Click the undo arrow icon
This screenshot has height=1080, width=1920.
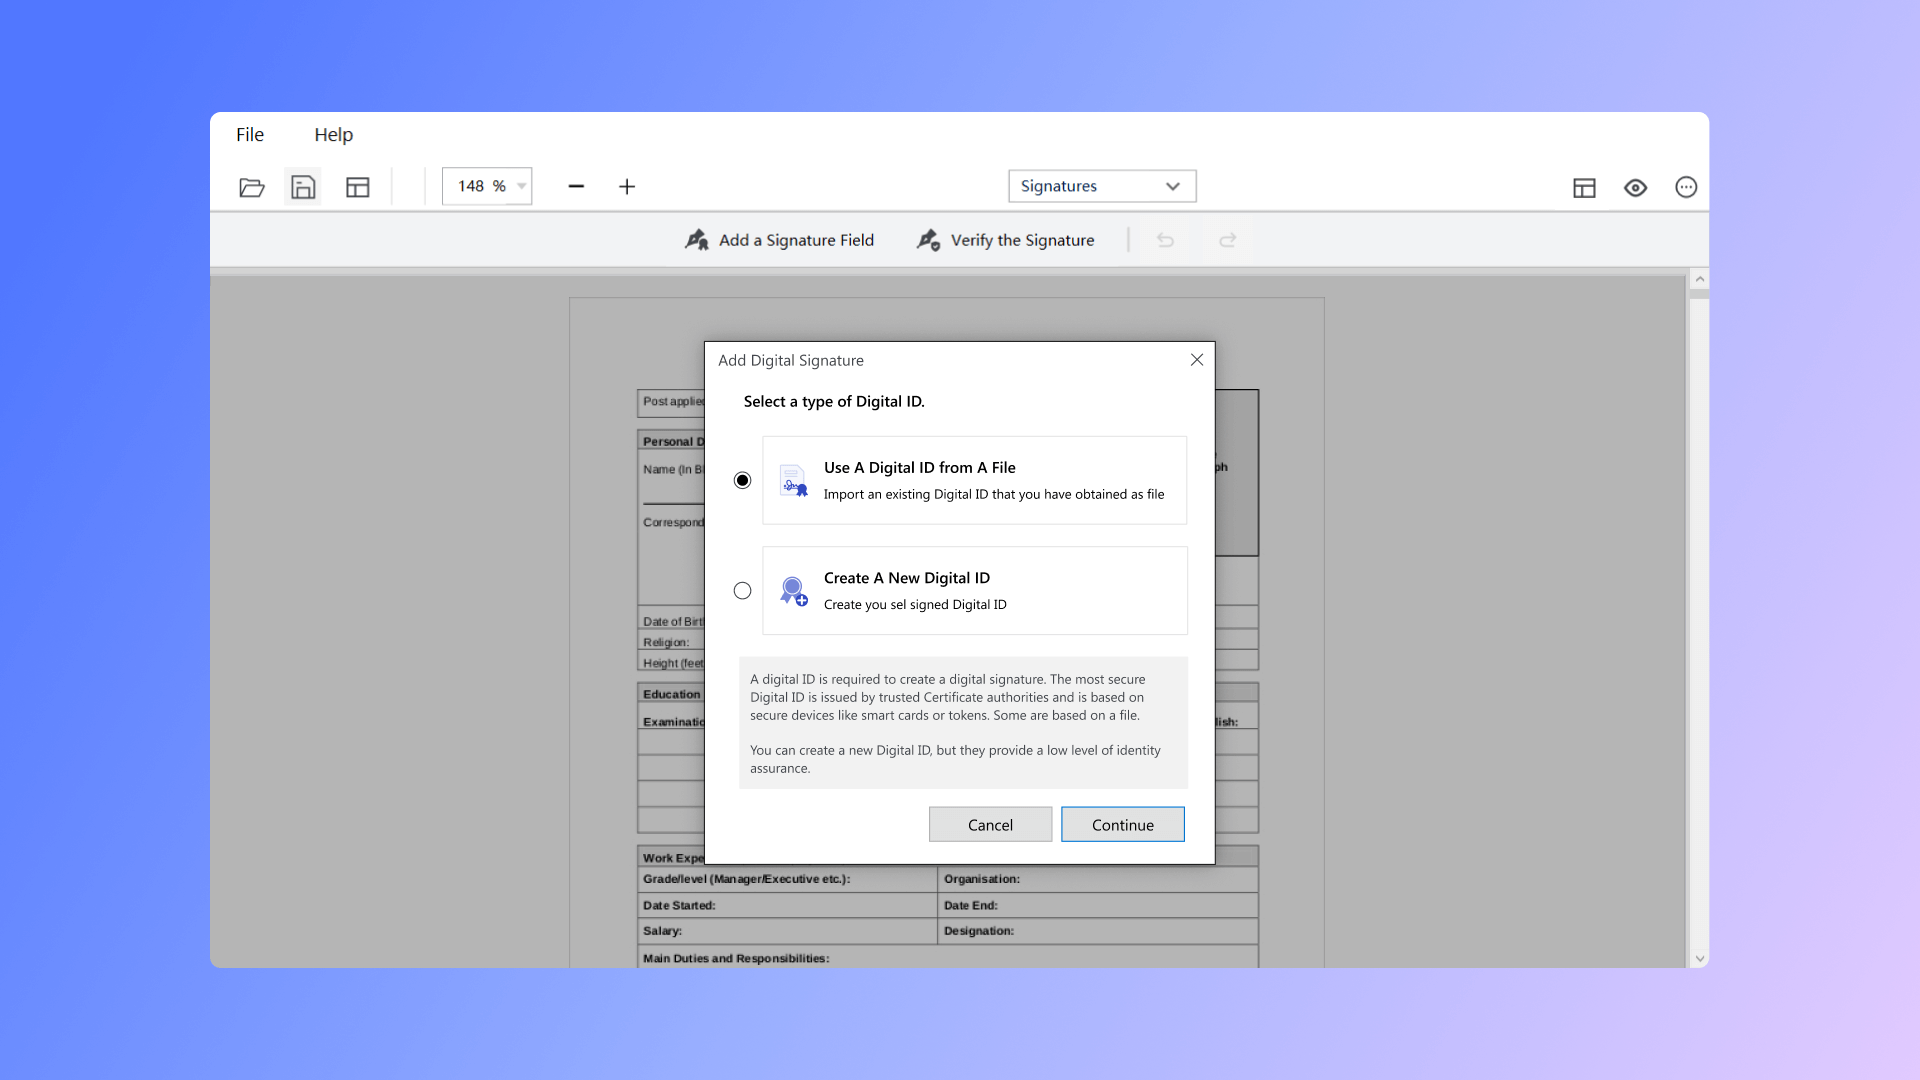pos(1165,240)
